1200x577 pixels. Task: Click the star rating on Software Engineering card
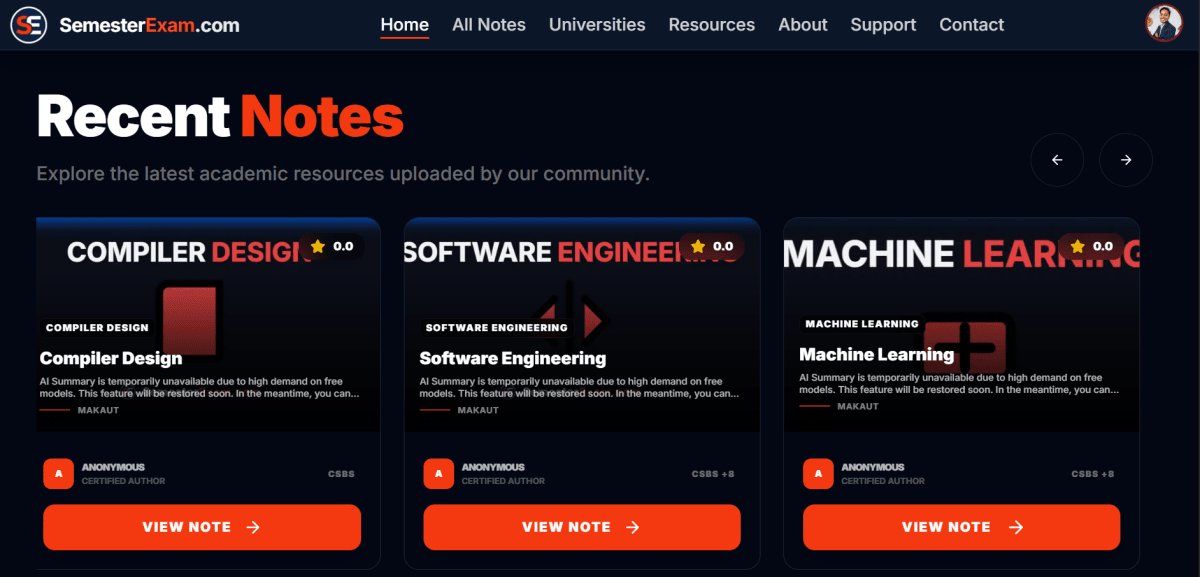[712, 246]
